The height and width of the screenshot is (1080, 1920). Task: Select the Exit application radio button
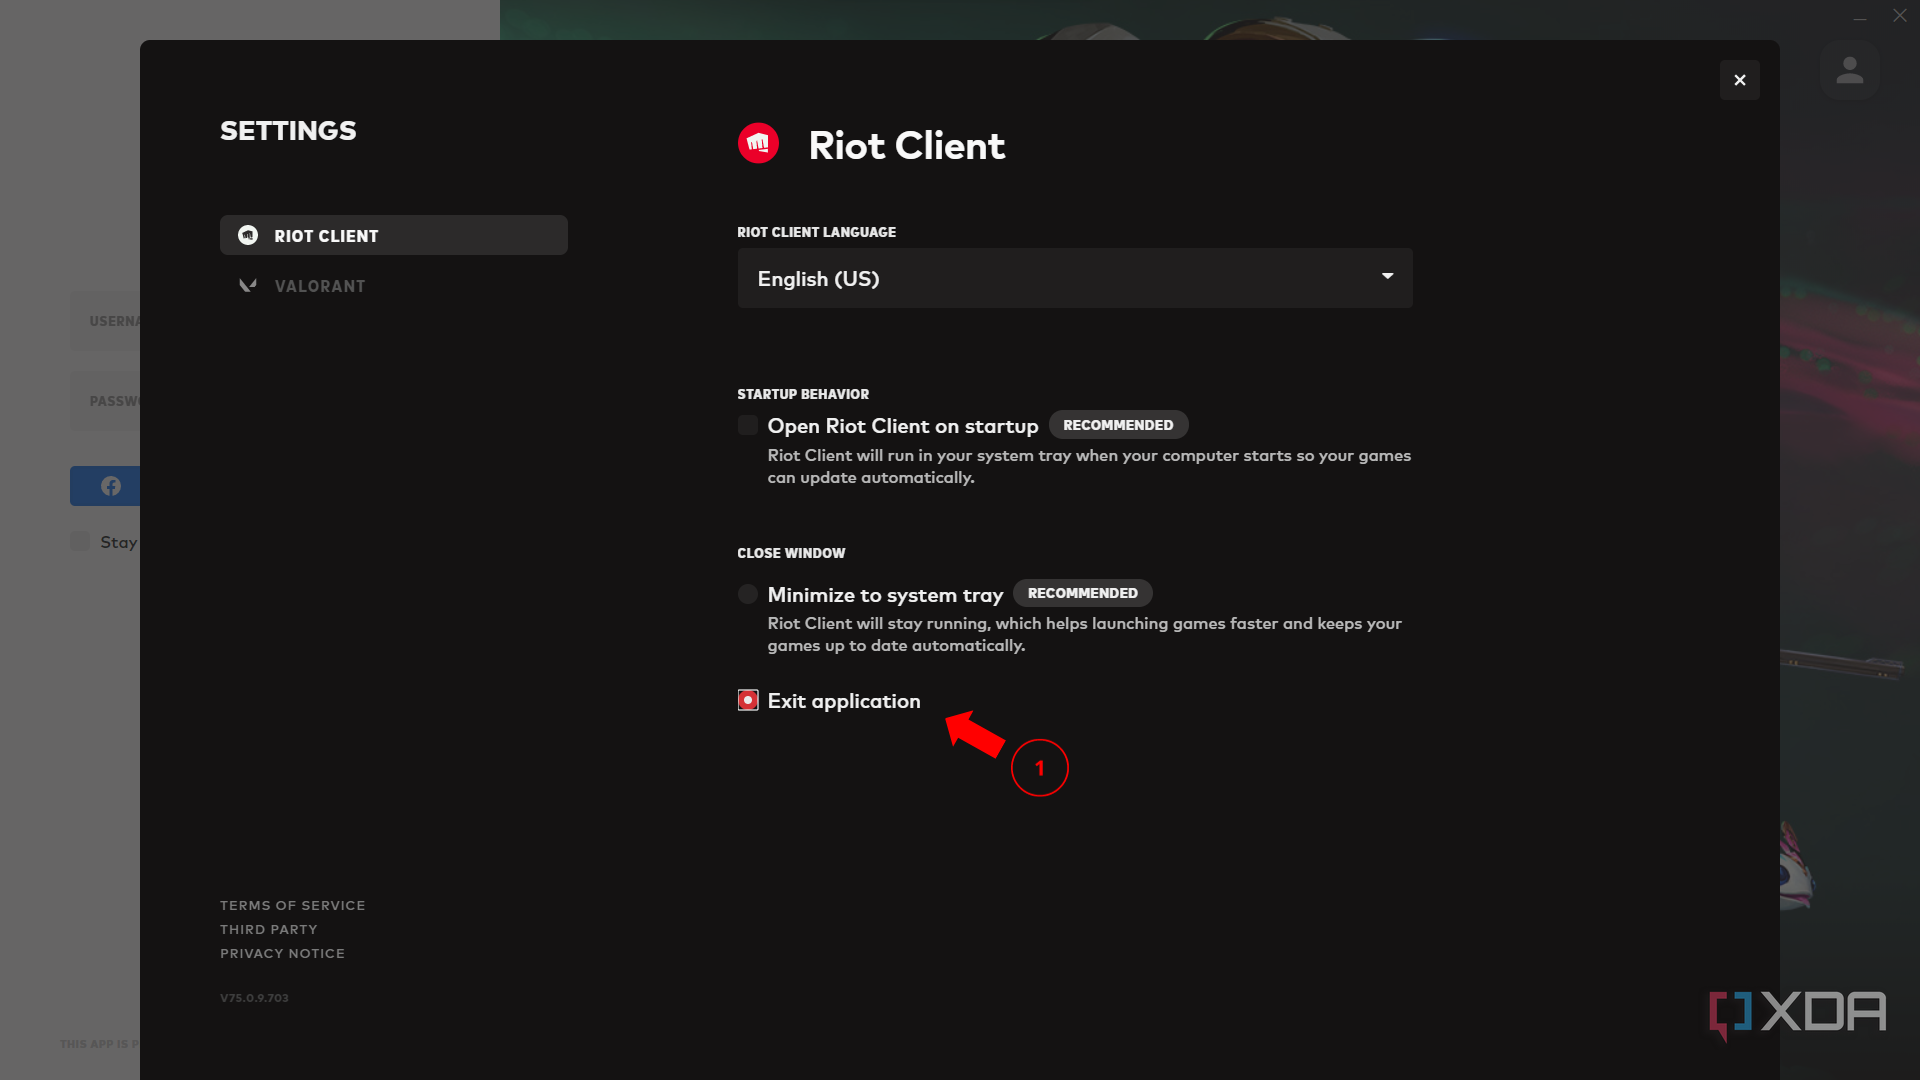748,700
